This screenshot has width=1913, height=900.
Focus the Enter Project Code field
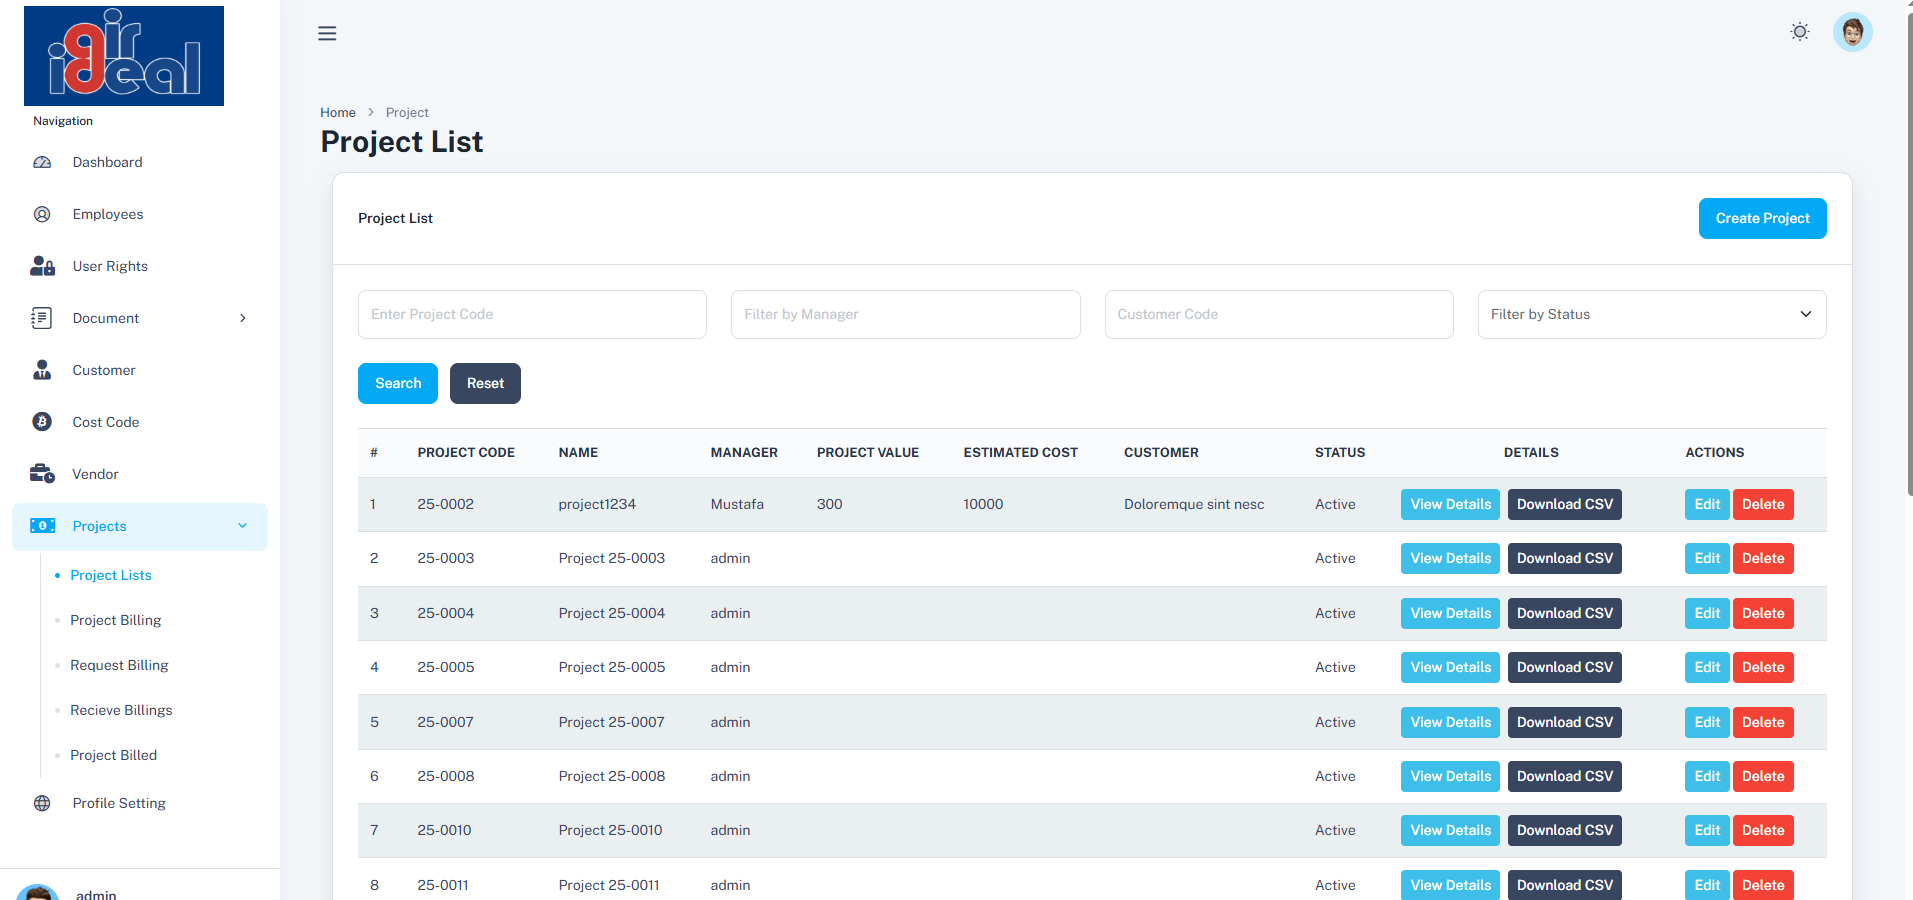point(532,314)
